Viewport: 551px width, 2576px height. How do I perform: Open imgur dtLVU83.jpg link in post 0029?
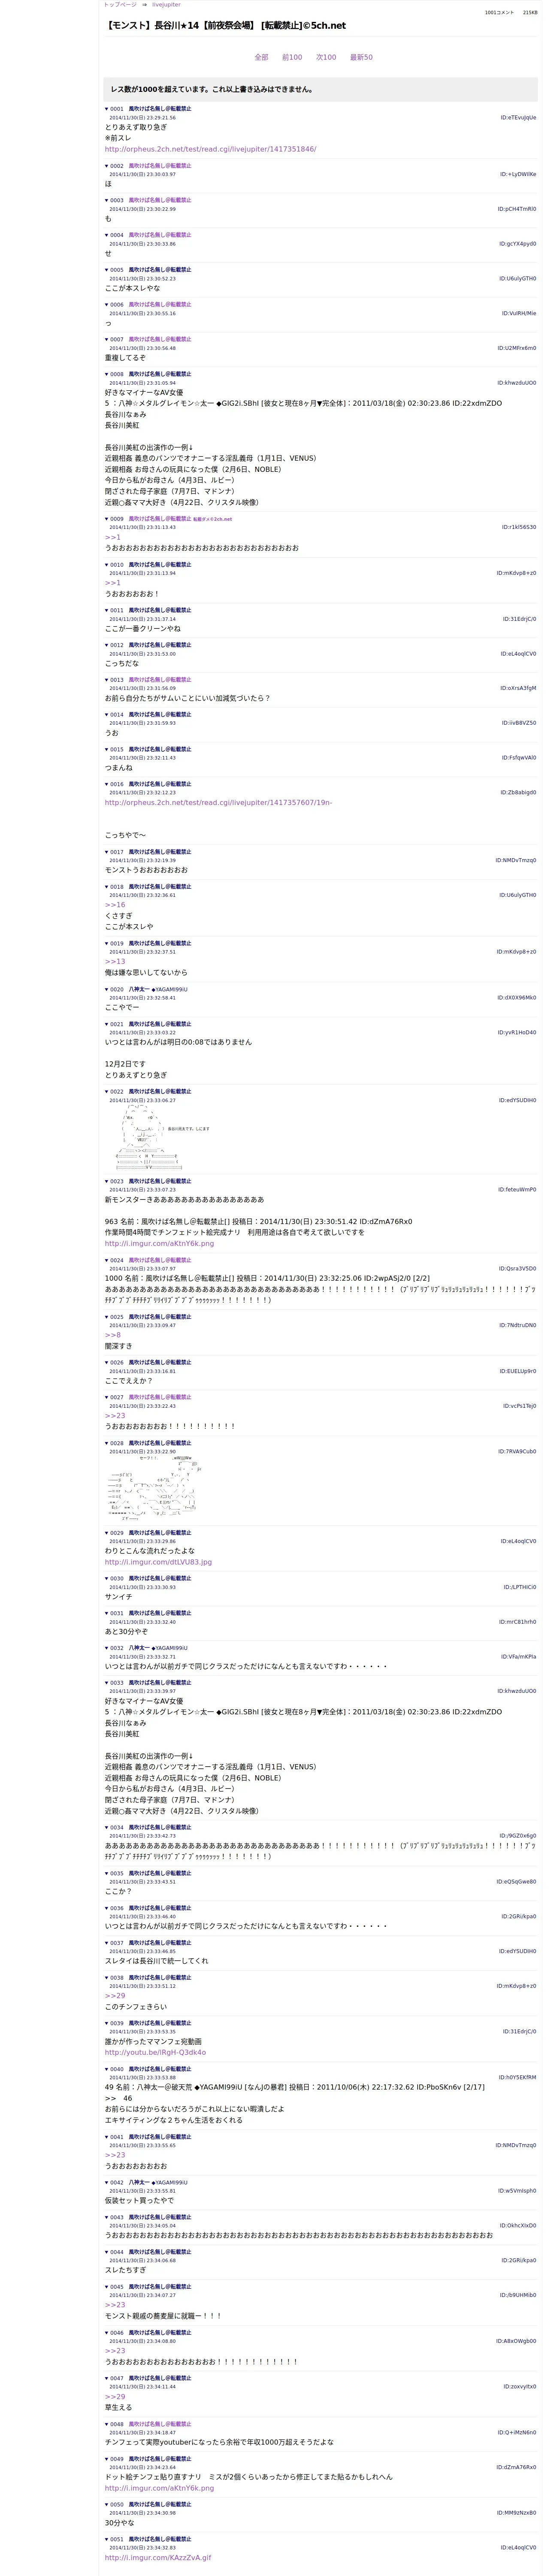(158, 1562)
